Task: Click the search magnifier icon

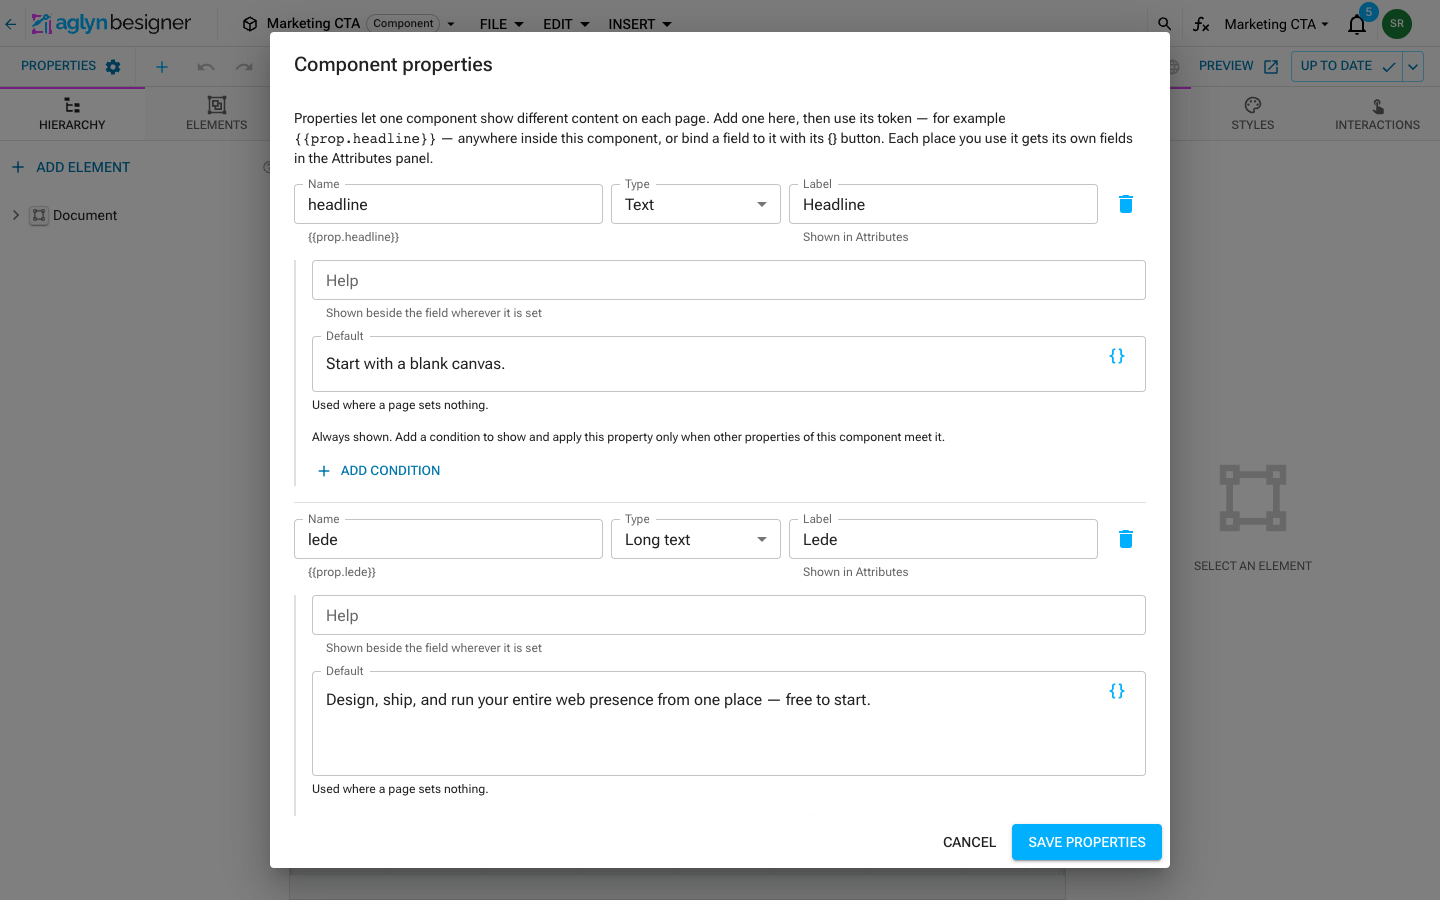Action: [1165, 24]
